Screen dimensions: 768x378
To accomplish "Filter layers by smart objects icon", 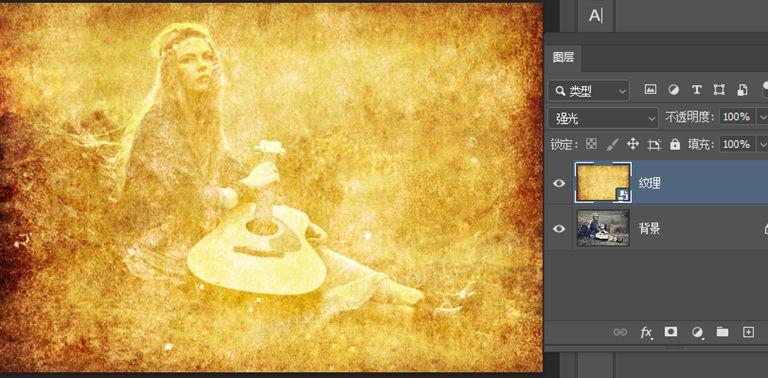I will 742,90.
